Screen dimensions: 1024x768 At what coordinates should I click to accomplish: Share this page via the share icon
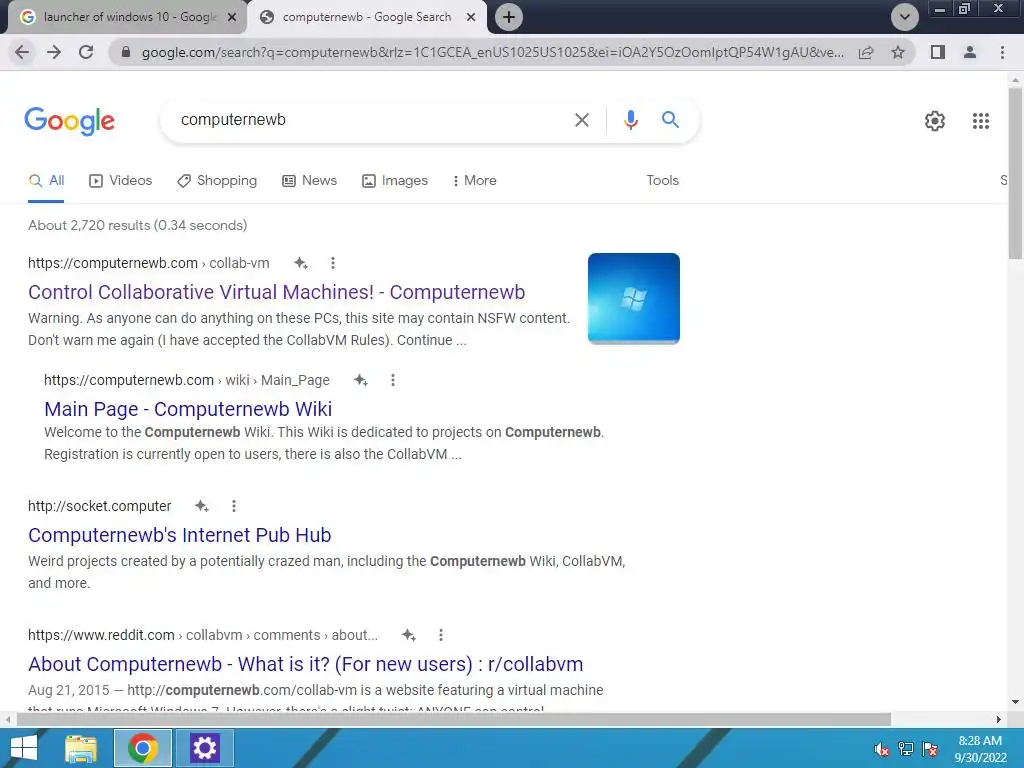866,52
